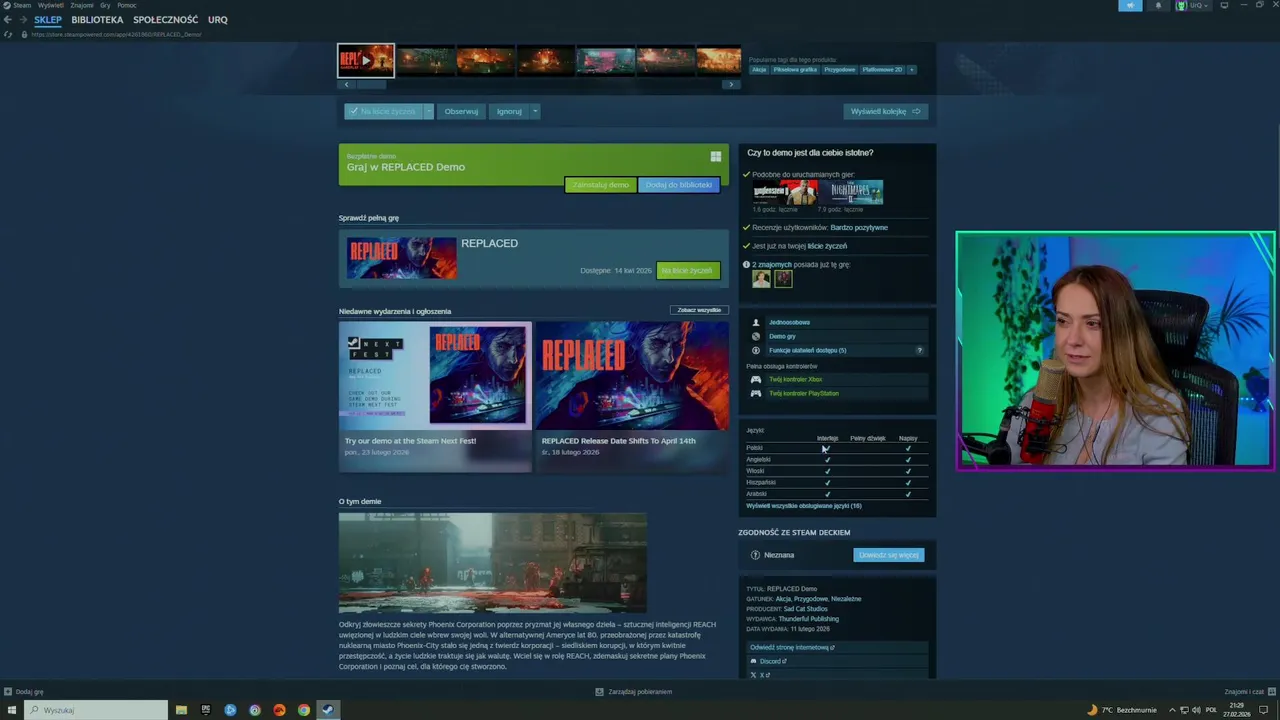Open the Pomoc menu
This screenshot has height=720, width=1280.
(x=126, y=5)
